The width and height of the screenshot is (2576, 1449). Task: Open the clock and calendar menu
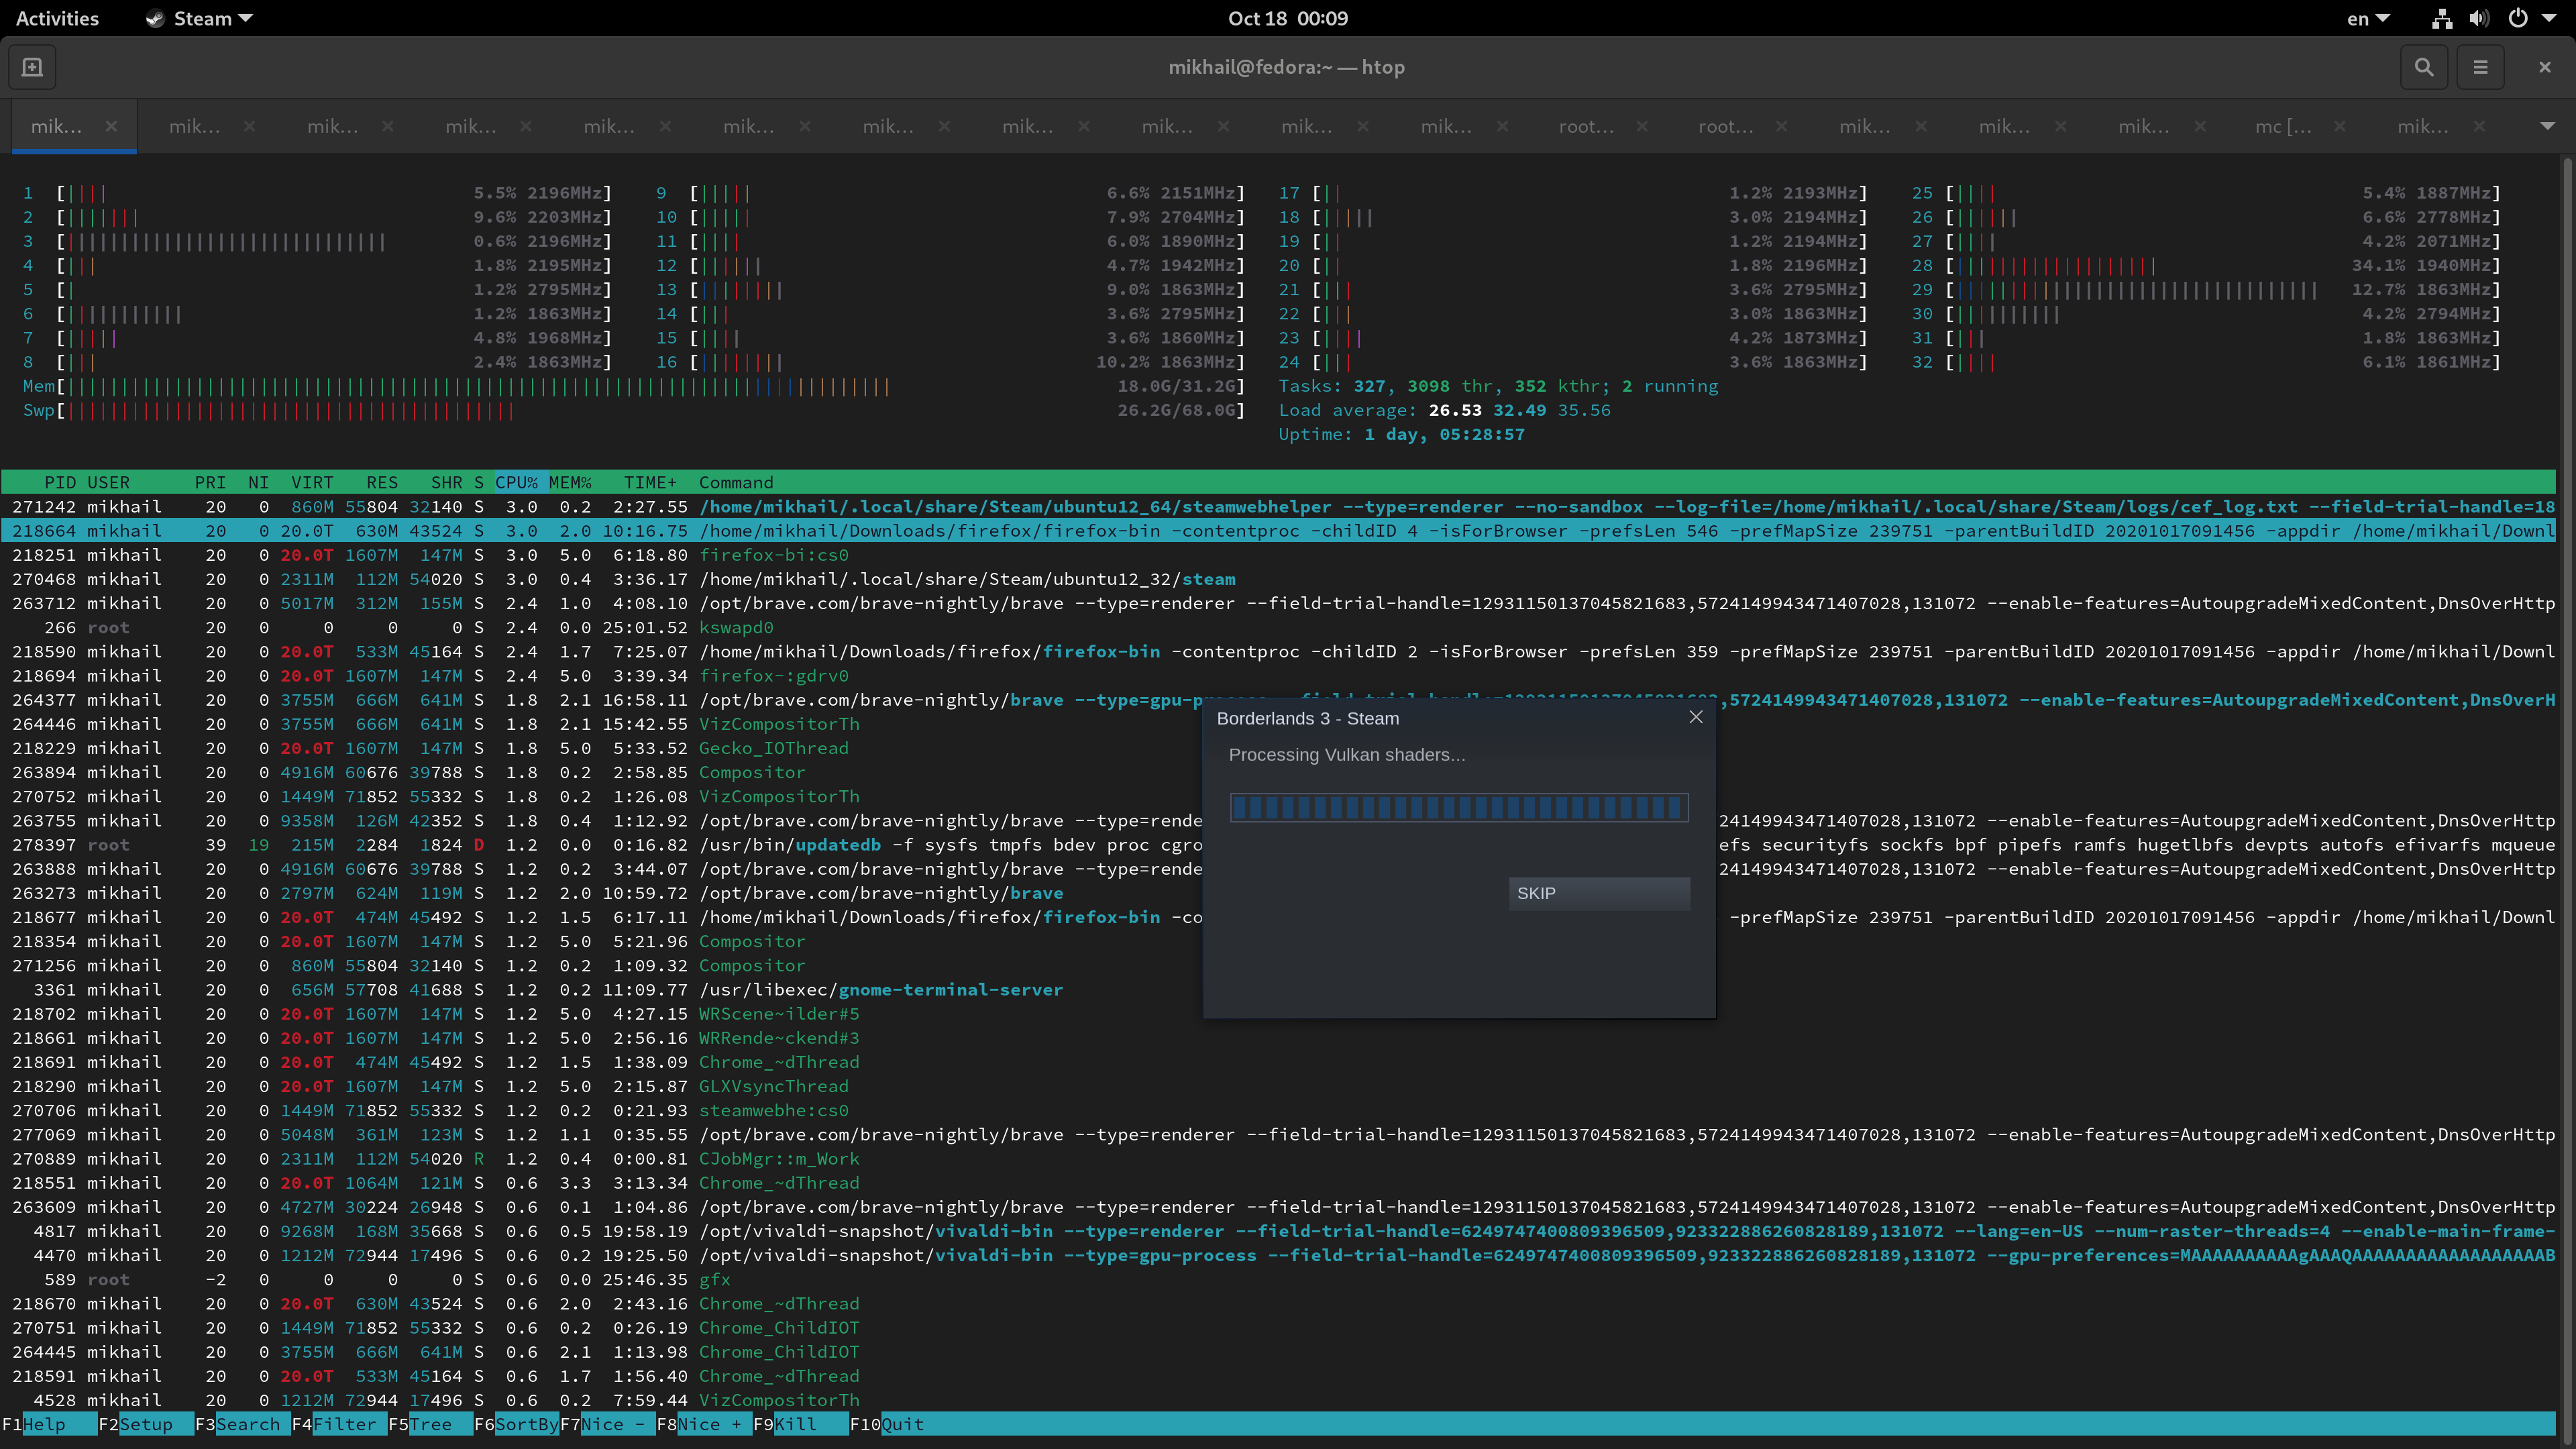click(1288, 18)
